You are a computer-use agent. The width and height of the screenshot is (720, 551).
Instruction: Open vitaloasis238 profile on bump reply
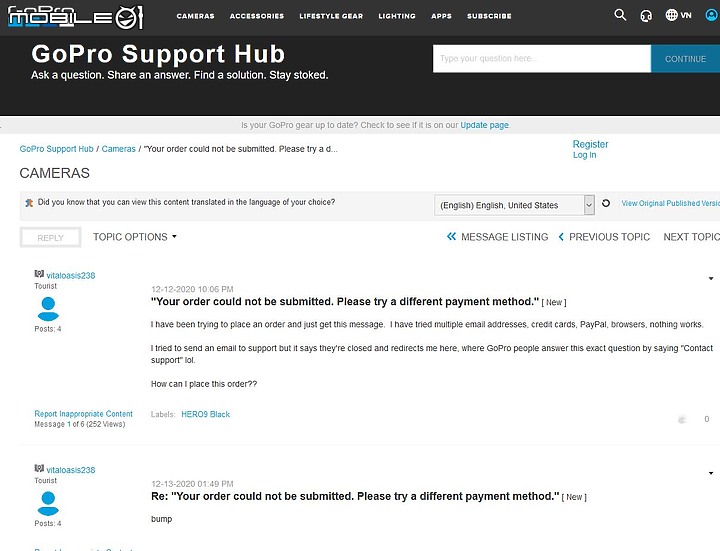pyautogui.click(x=71, y=470)
